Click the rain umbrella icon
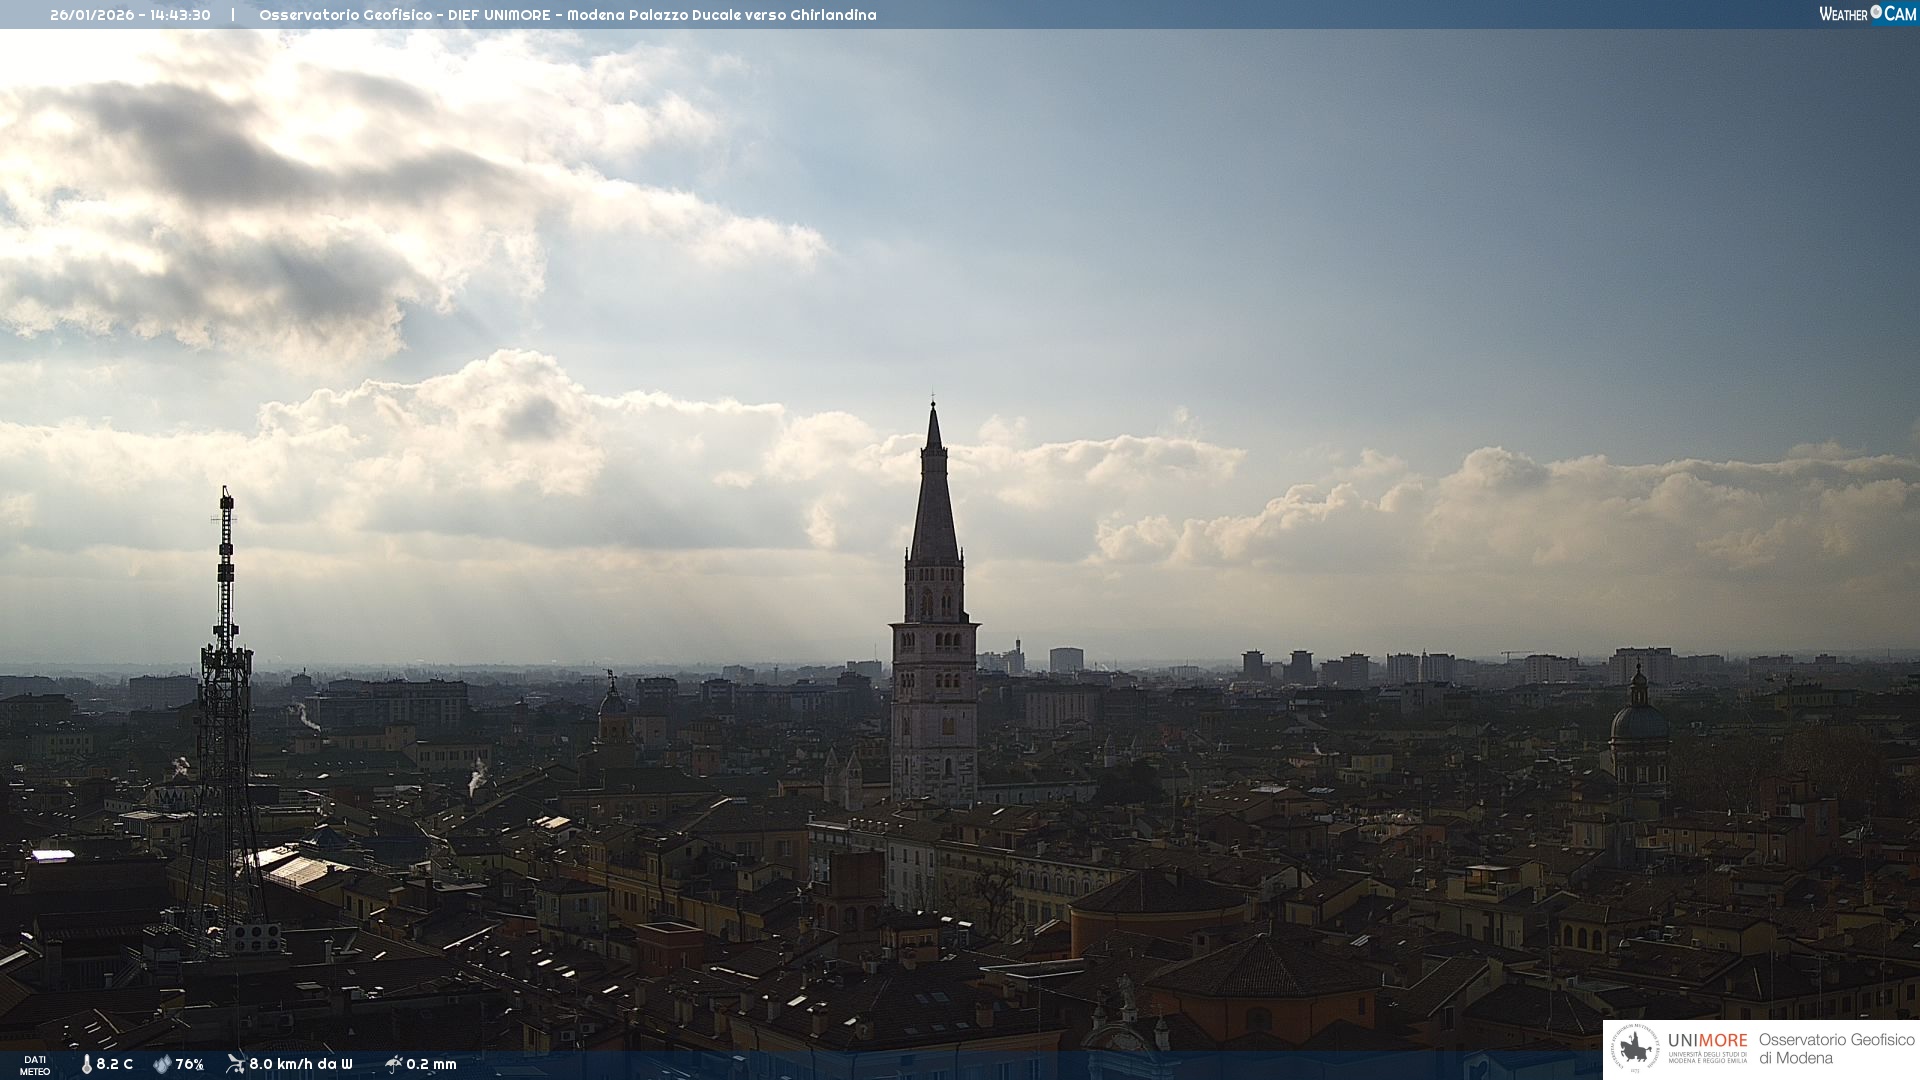This screenshot has height=1080, width=1920. tap(394, 1064)
